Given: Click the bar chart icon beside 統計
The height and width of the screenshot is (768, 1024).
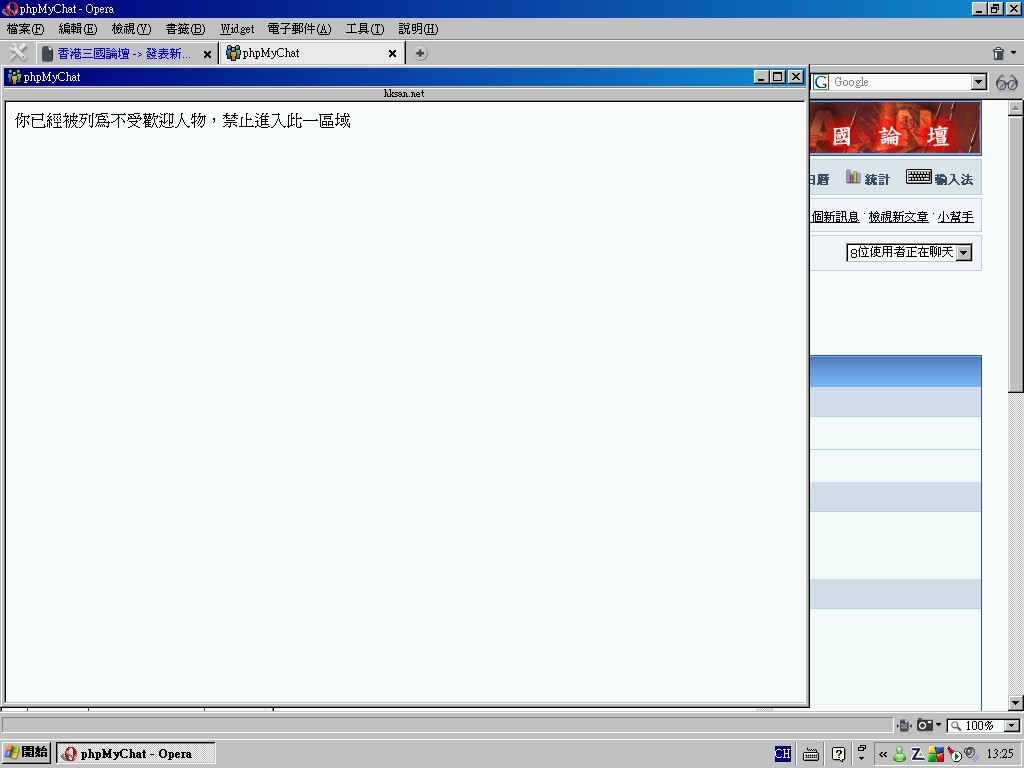Looking at the screenshot, I should pos(853,176).
